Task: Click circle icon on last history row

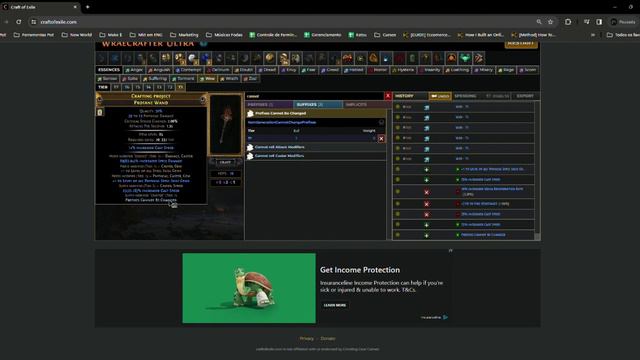Action: coord(398,235)
